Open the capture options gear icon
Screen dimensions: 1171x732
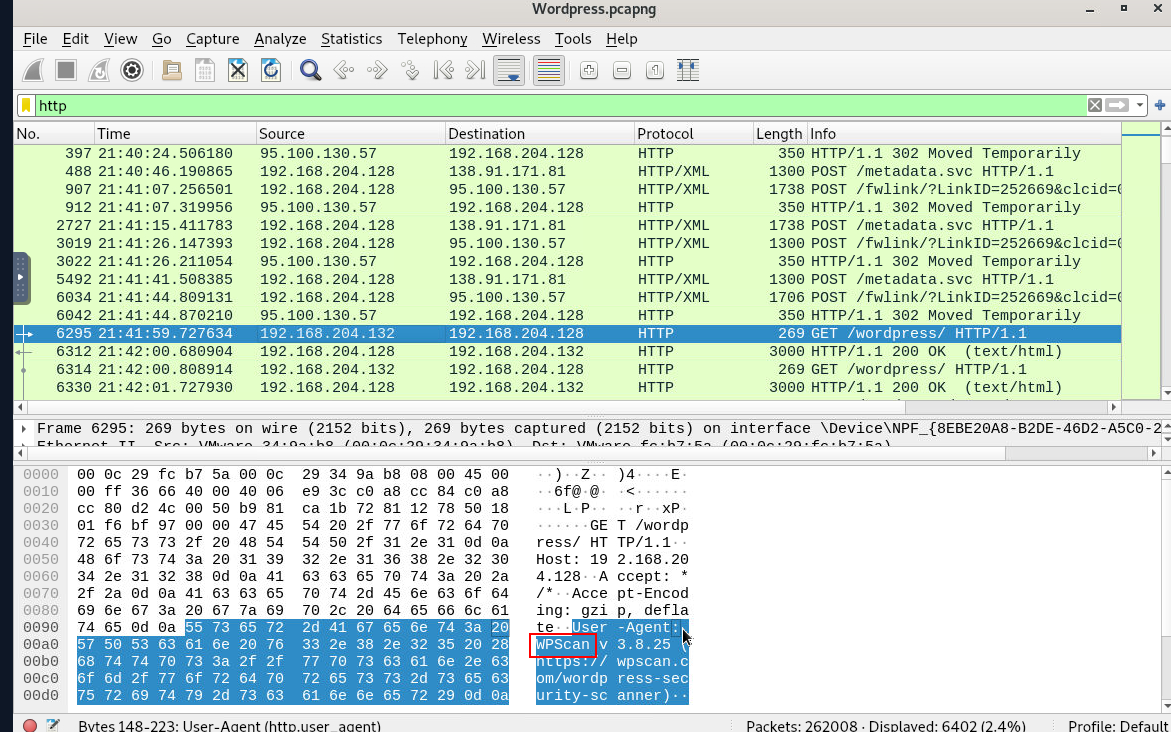click(x=131, y=70)
